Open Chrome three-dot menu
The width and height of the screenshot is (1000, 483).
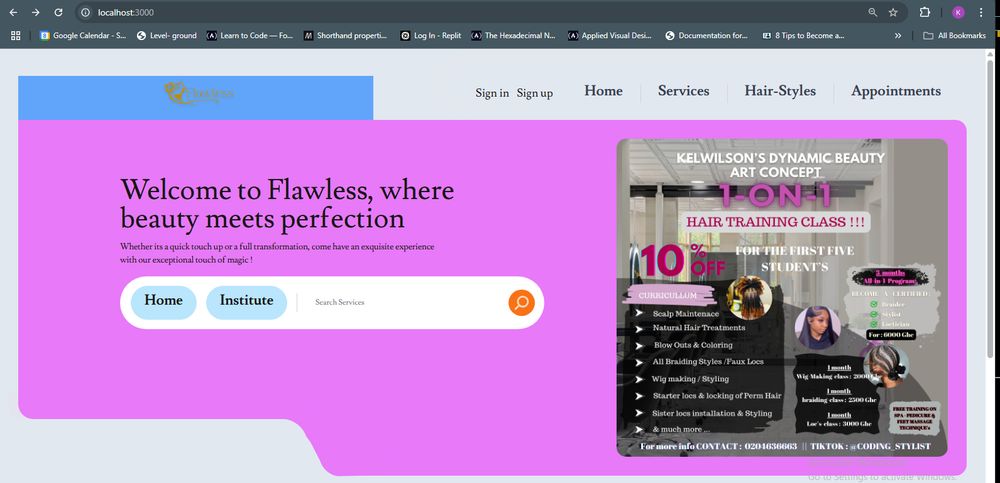[981, 12]
